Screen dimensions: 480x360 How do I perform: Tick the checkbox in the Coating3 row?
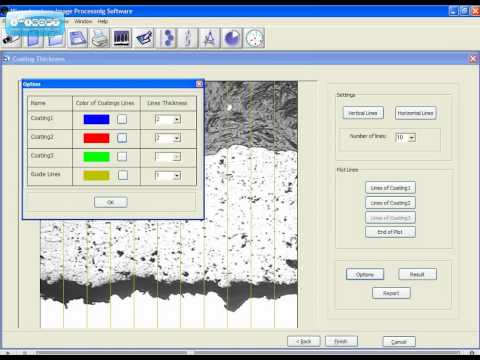(122, 156)
